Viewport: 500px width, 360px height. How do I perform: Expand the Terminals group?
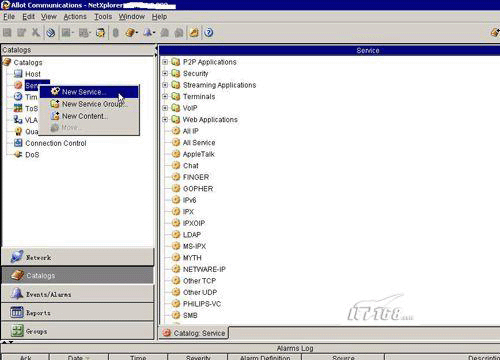165,96
